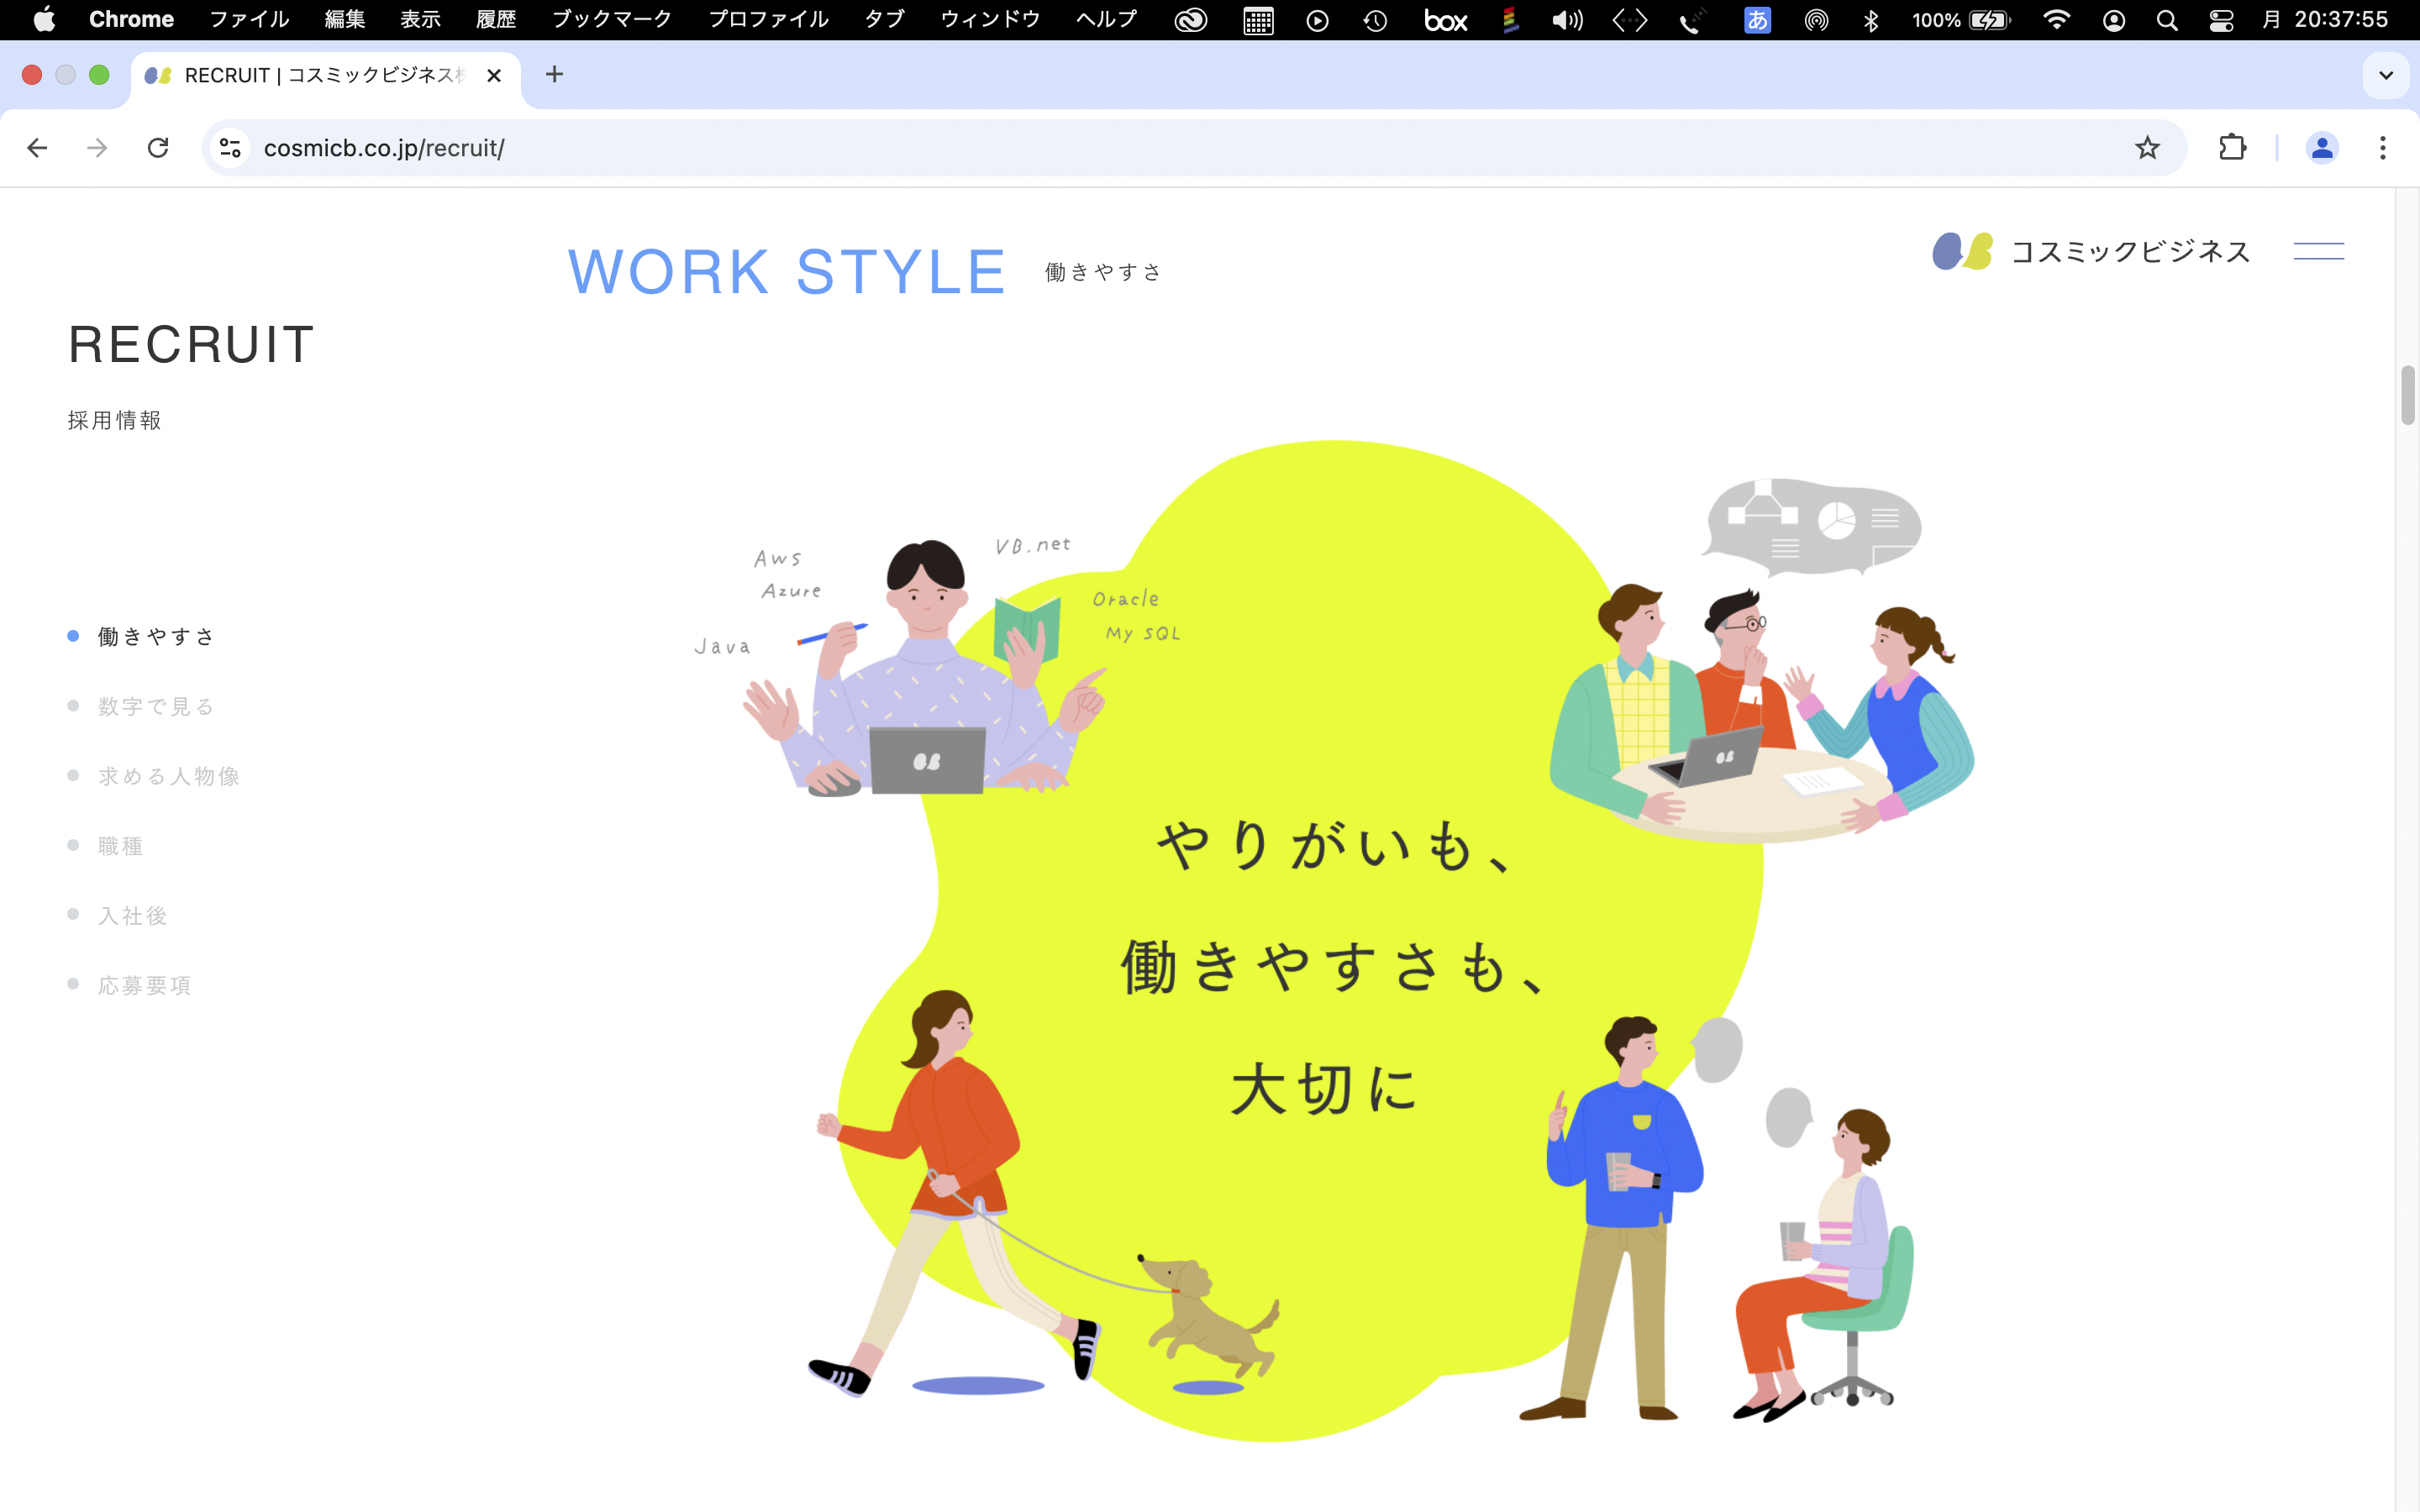2420x1512 pixels.
Task: Click the site information icon in address bar
Action: [x=230, y=148]
